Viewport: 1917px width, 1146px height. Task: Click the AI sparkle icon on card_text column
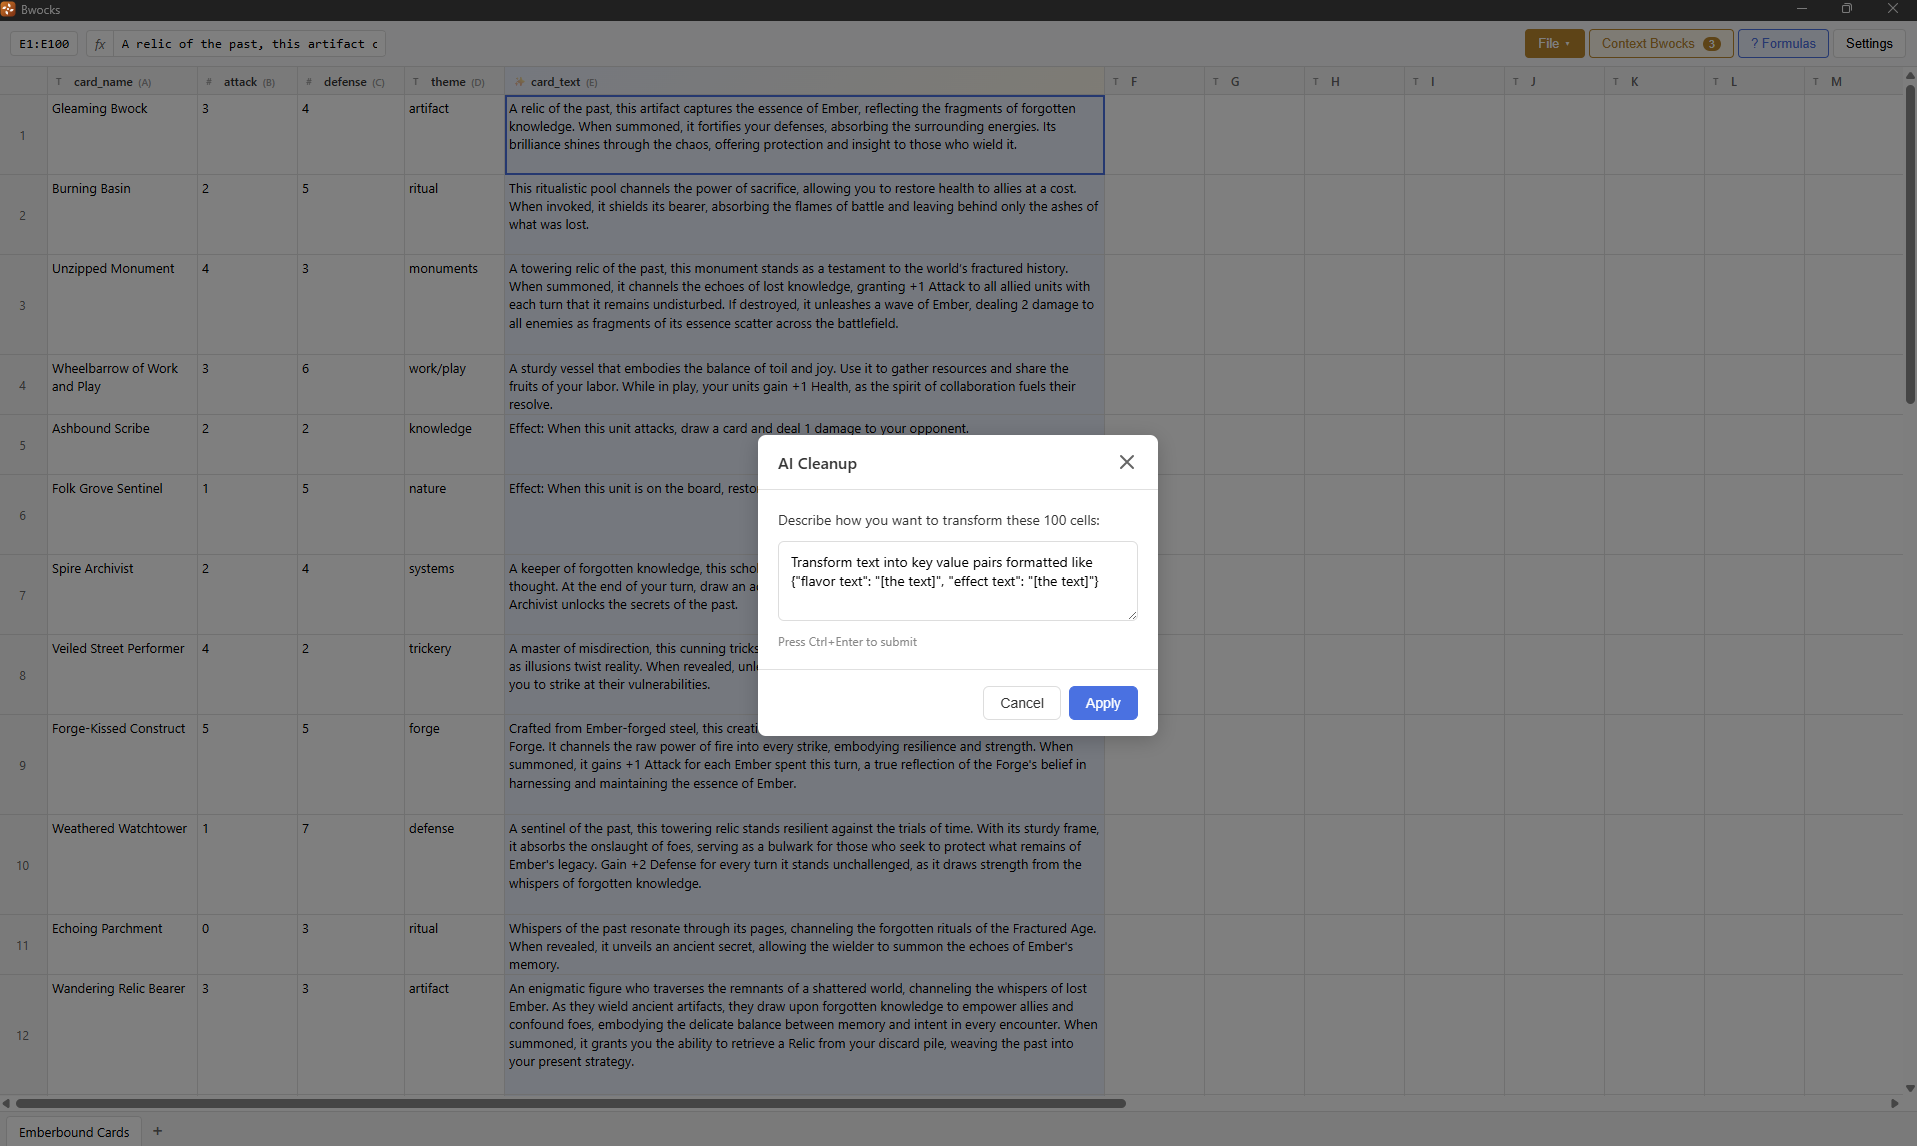519,82
